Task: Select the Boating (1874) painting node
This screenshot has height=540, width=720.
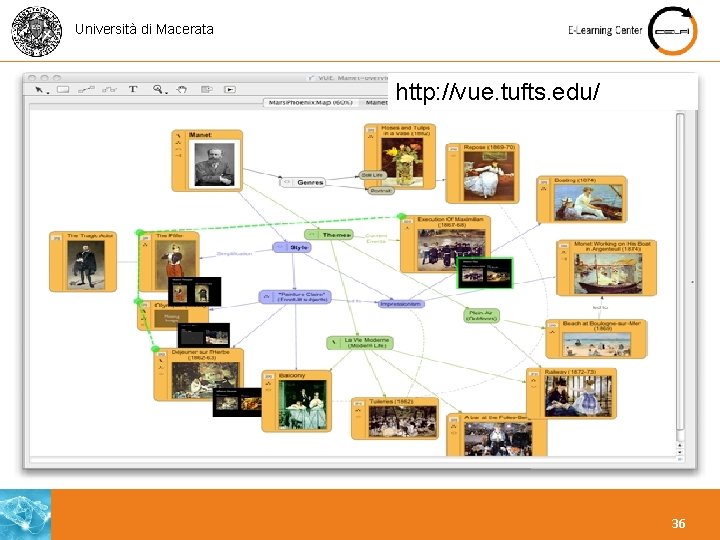Action: pos(581,199)
